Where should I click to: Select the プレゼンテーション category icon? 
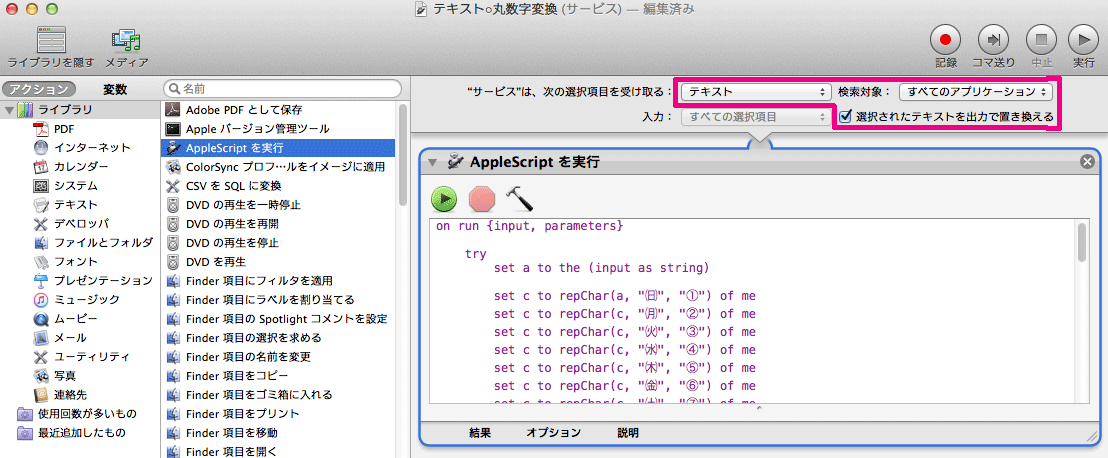41,281
